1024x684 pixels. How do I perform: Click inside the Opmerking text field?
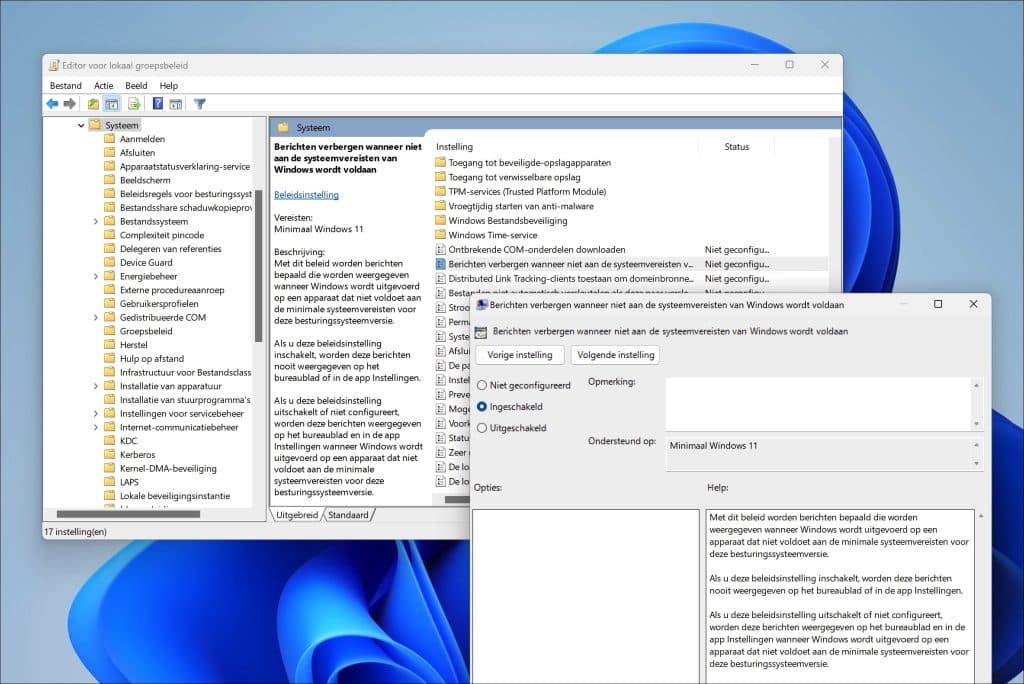click(x=818, y=404)
